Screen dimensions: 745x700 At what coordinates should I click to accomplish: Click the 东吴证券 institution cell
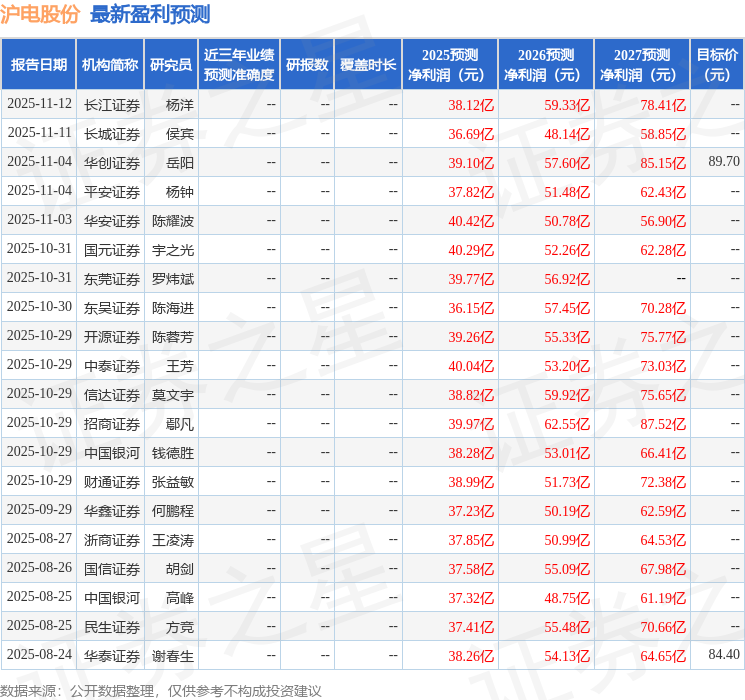[112, 307]
